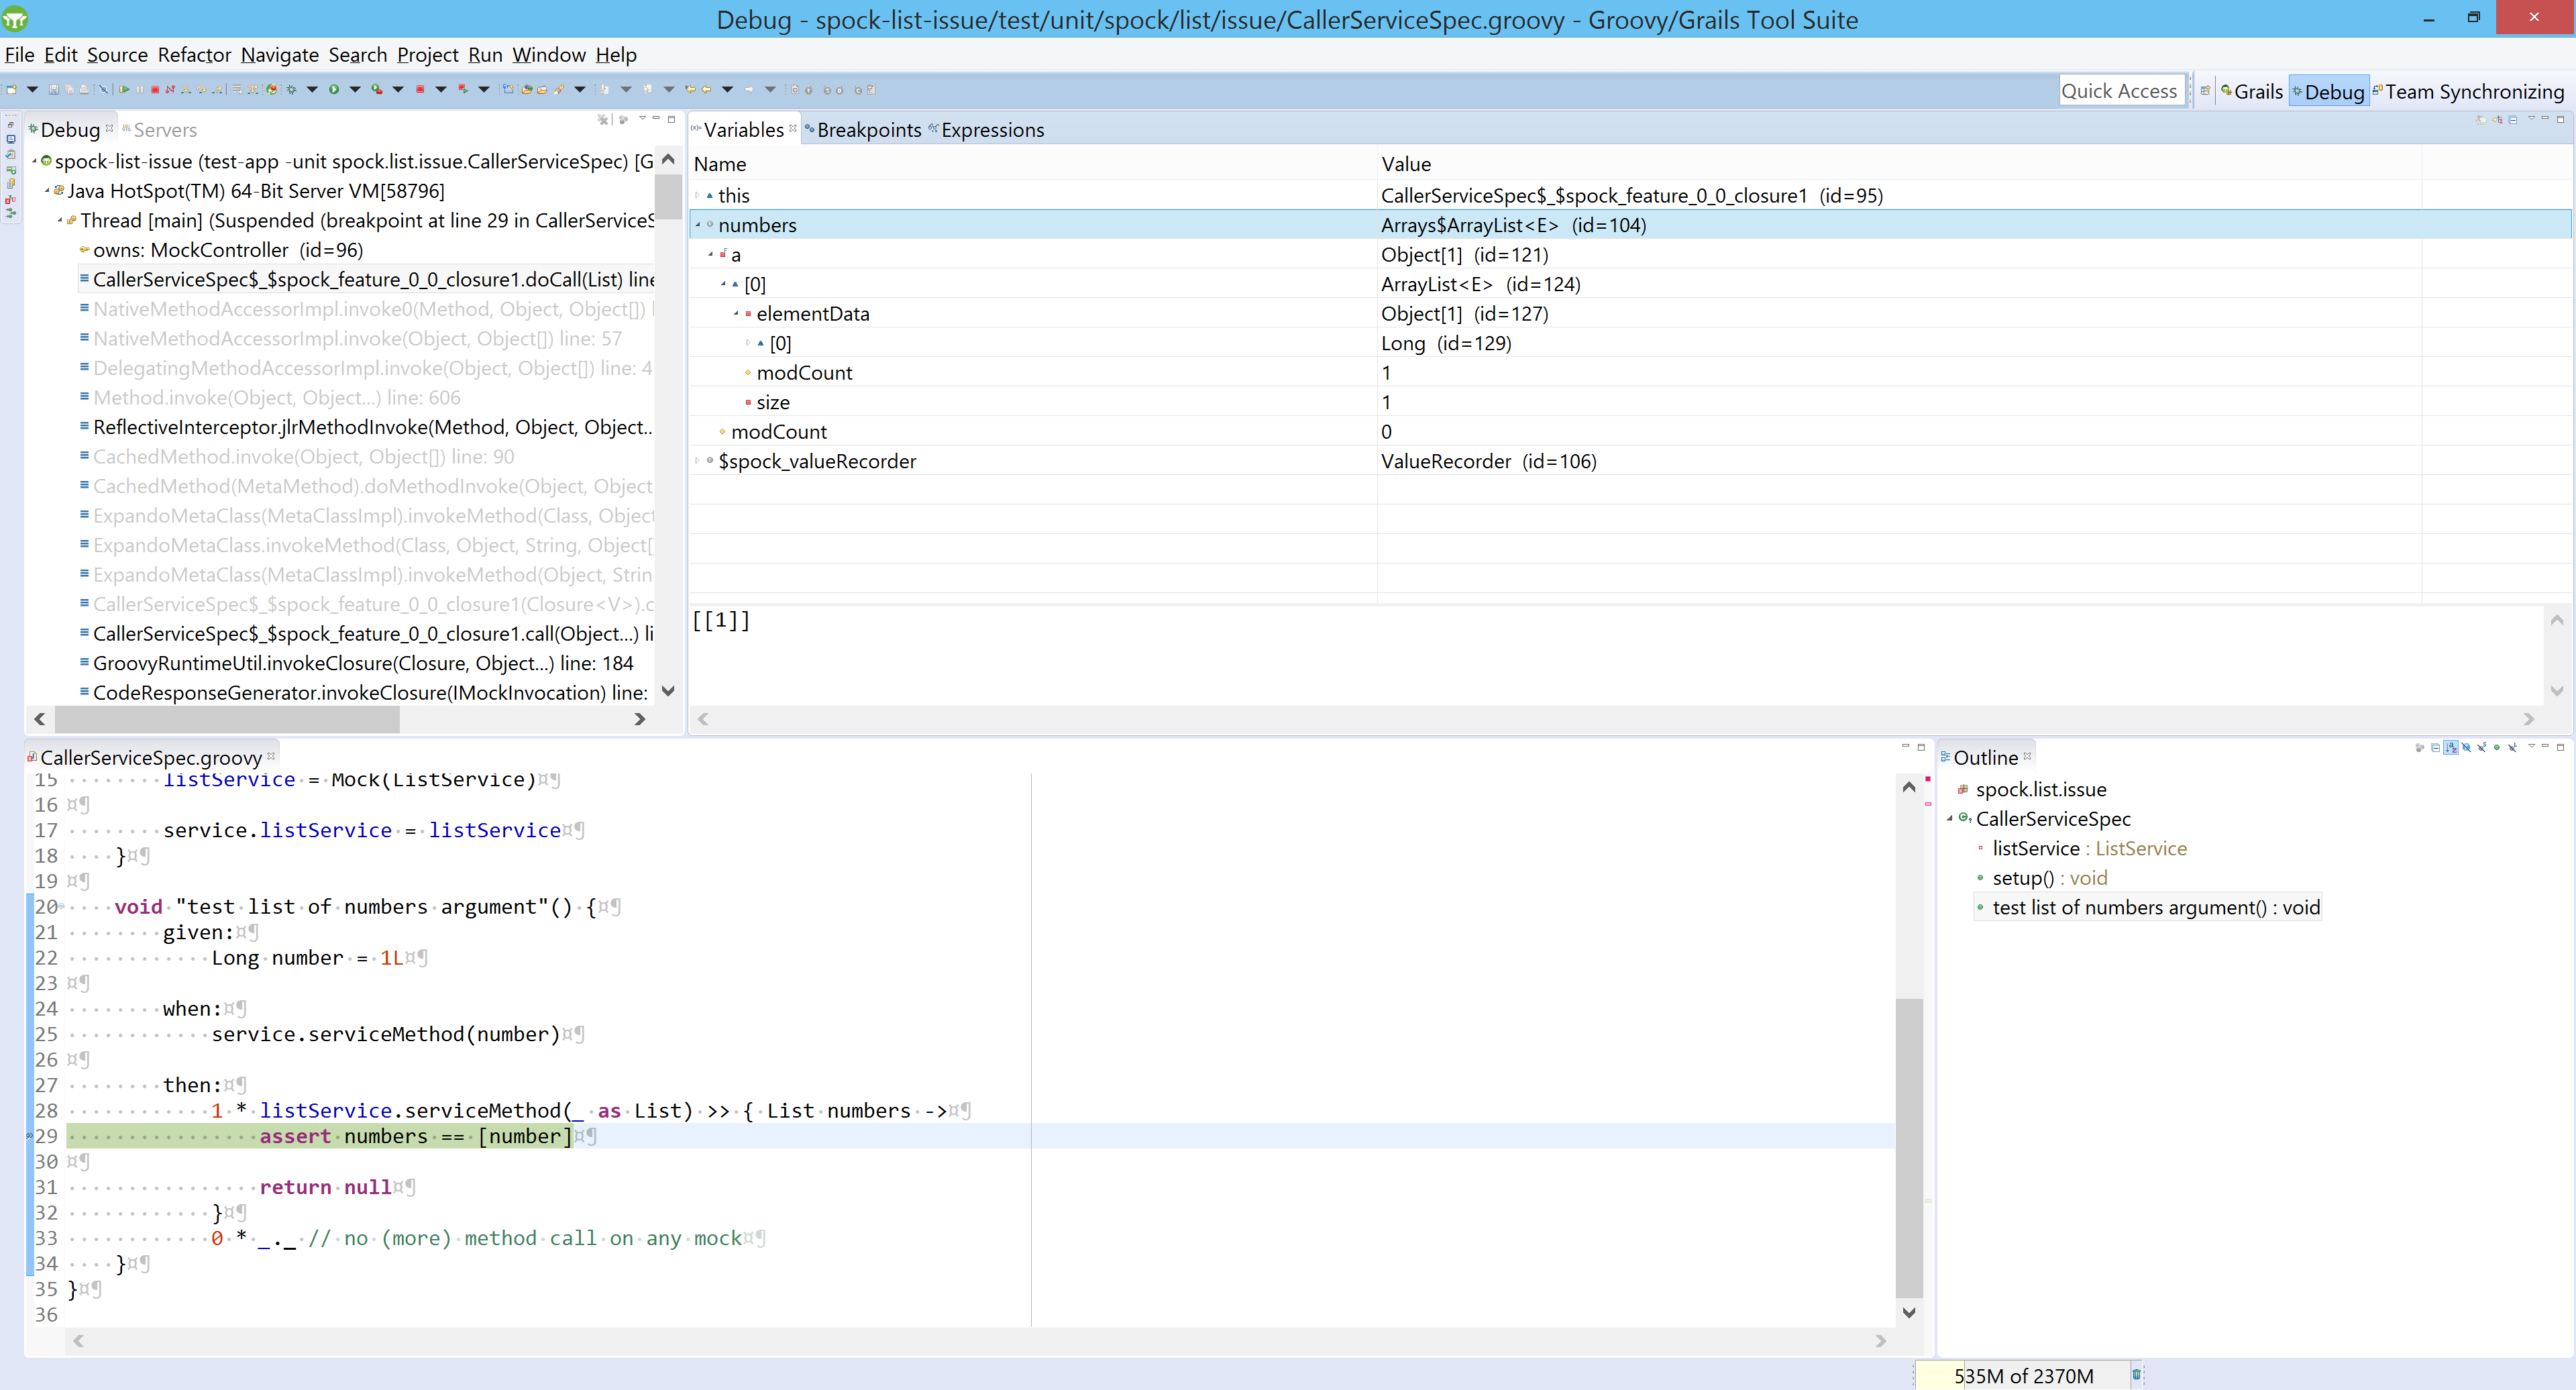The image size is (2576, 1390).
Task: Click the Skip All Breakpoints icon
Action: click(x=103, y=90)
